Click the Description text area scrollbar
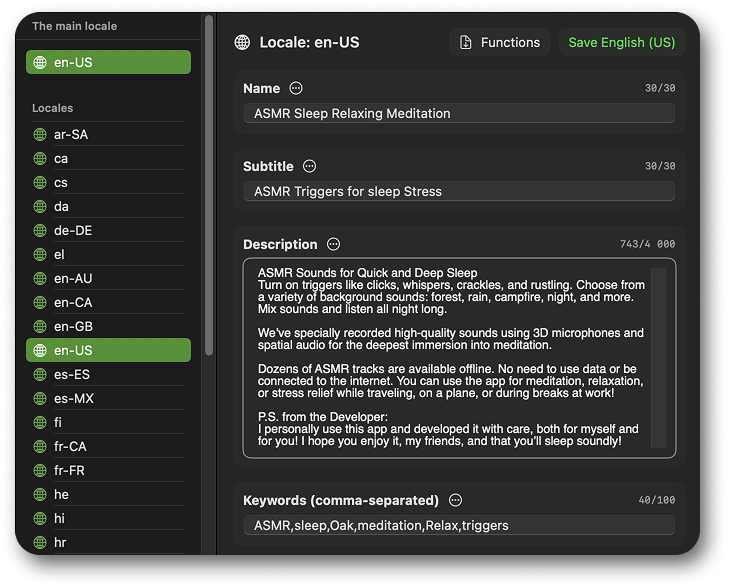The height and width of the screenshot is (587, 729). tap(658, 358)
